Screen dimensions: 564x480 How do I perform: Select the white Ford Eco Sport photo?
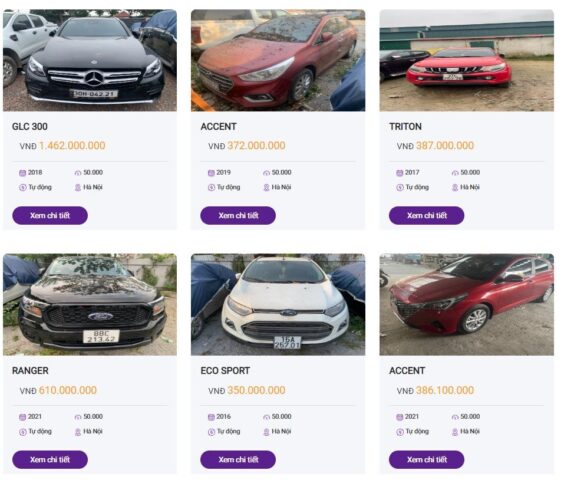(278, 305)
